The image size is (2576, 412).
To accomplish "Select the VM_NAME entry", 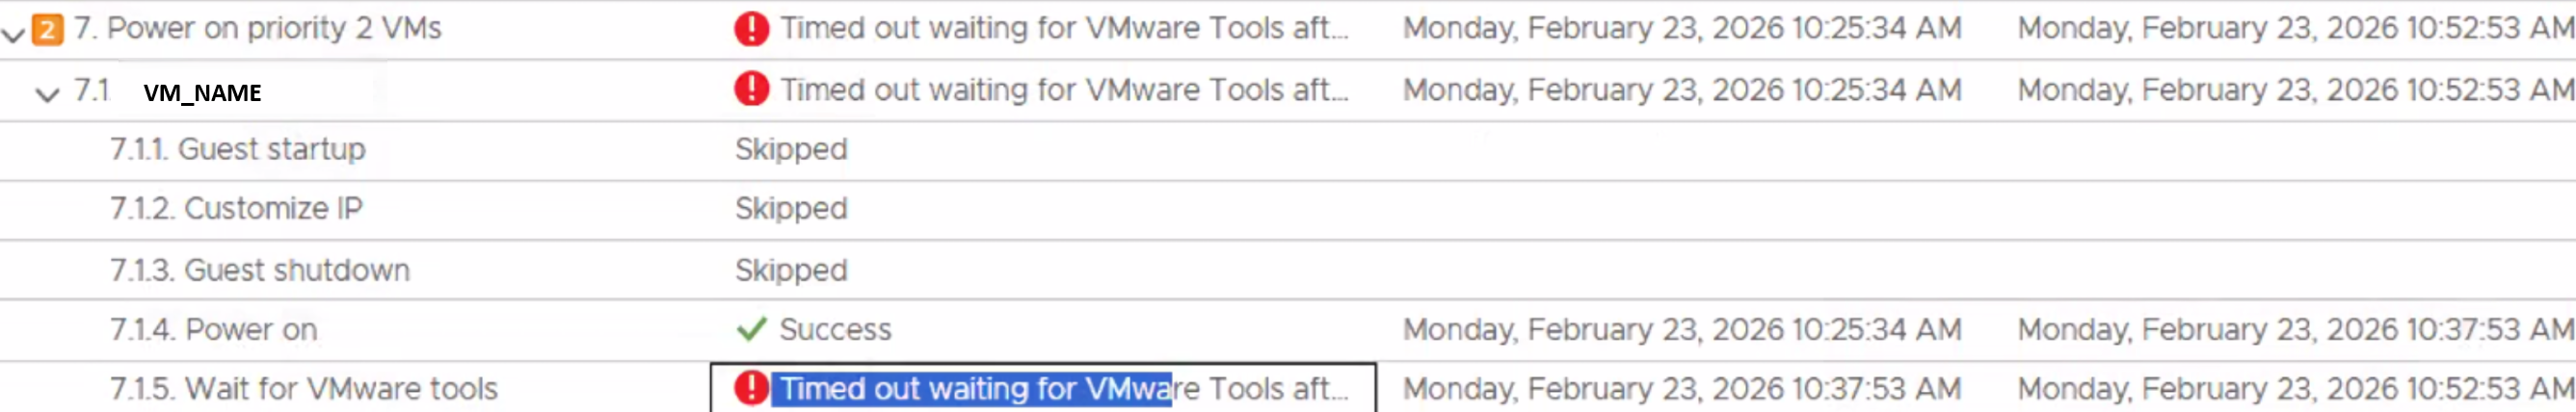I will coord(202,93).
